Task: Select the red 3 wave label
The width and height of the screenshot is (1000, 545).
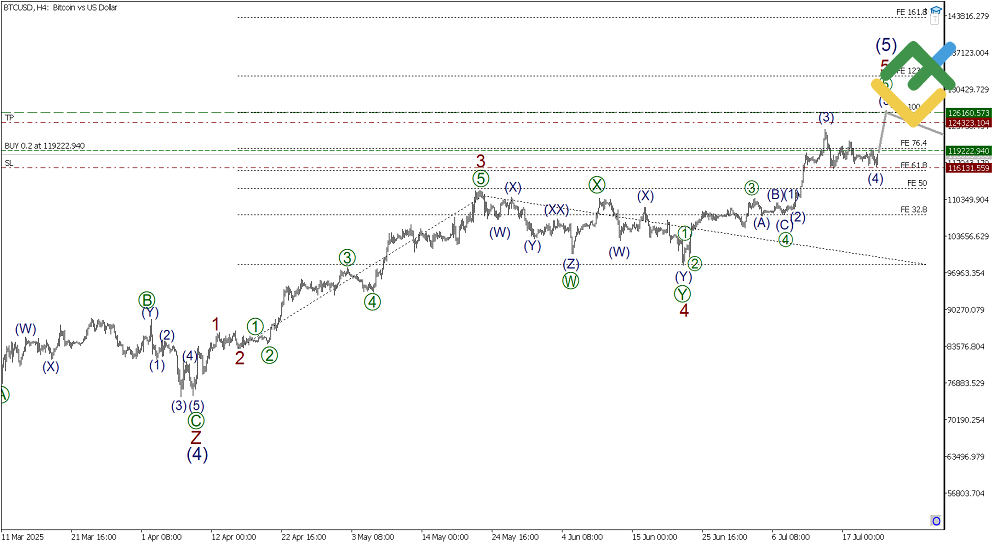Action: (481, 161)
